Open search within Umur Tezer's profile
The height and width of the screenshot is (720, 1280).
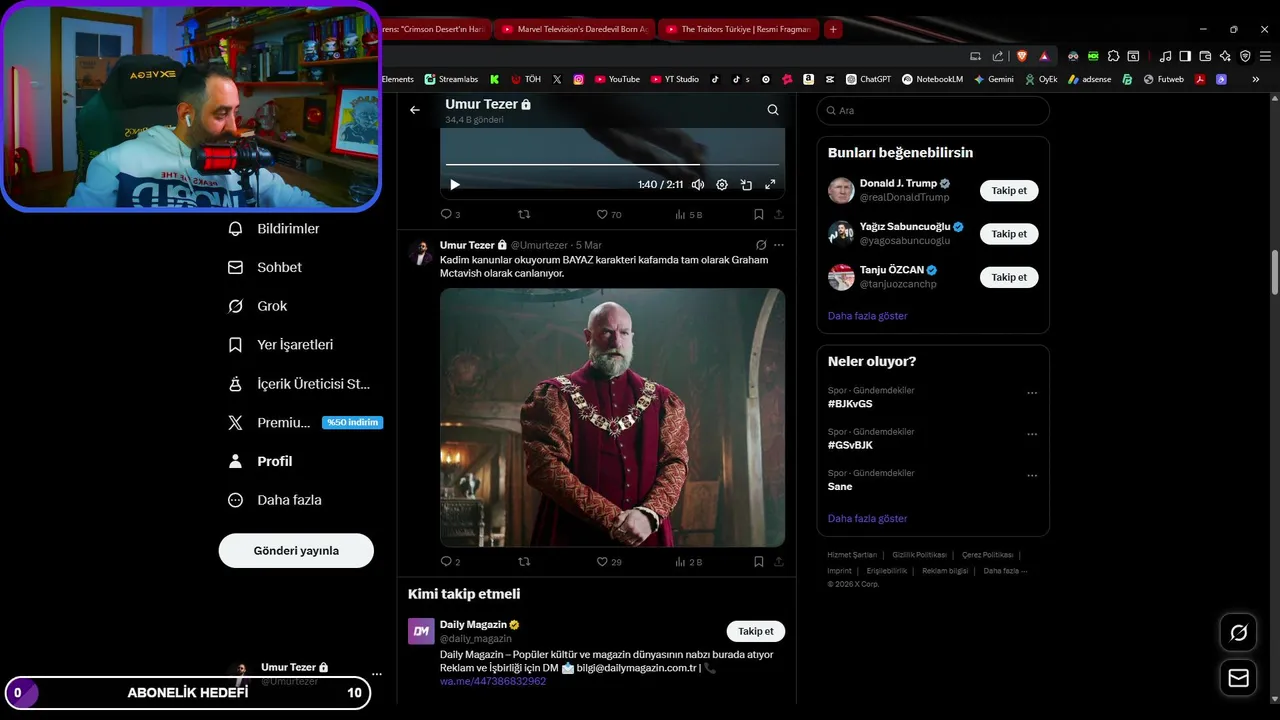coord(773,110)
